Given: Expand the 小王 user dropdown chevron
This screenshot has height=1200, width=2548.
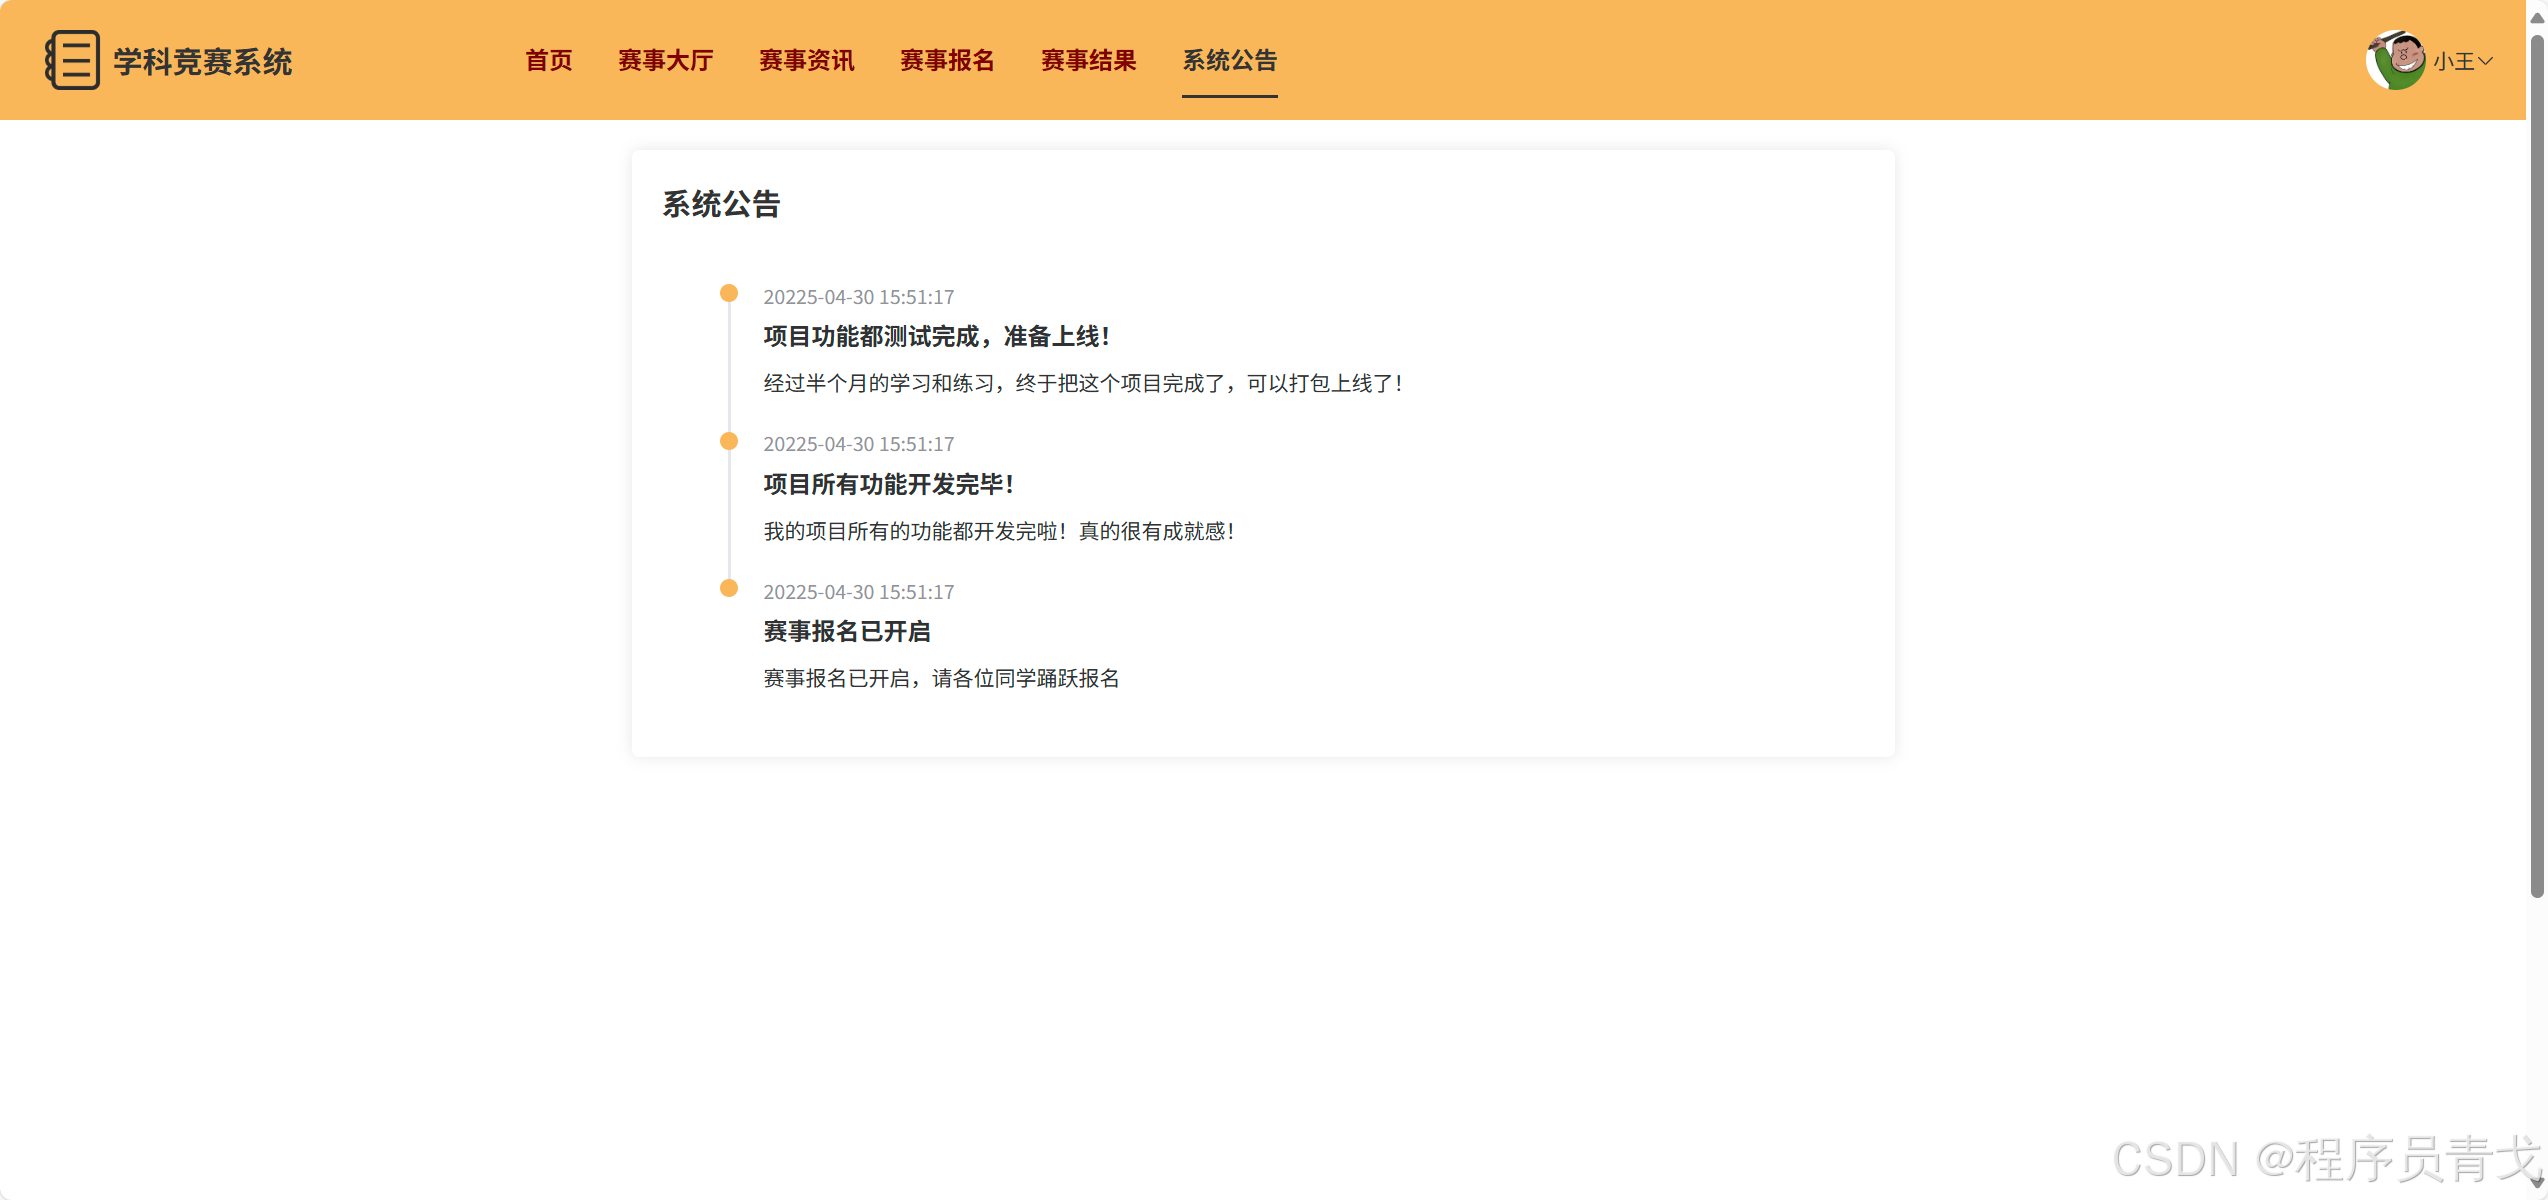Looking at the screenshot, I should [2485, 61].
